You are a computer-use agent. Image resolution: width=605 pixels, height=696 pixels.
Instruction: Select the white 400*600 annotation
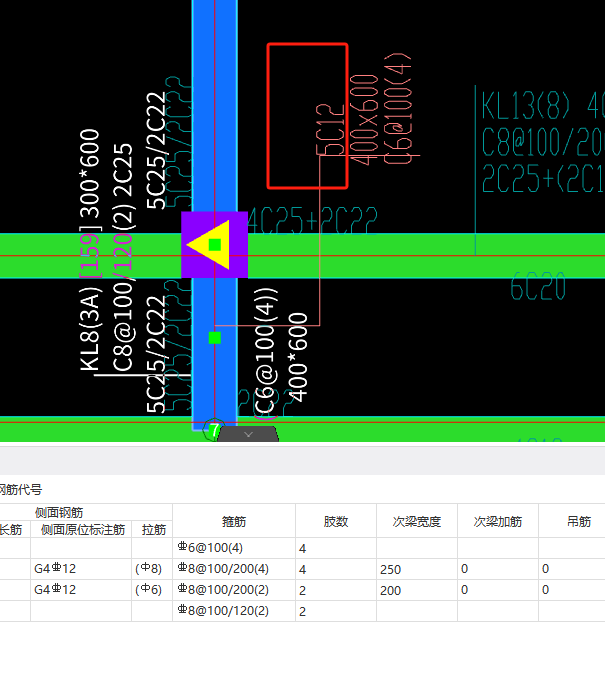pyautogui.click(x=298, y=357)
